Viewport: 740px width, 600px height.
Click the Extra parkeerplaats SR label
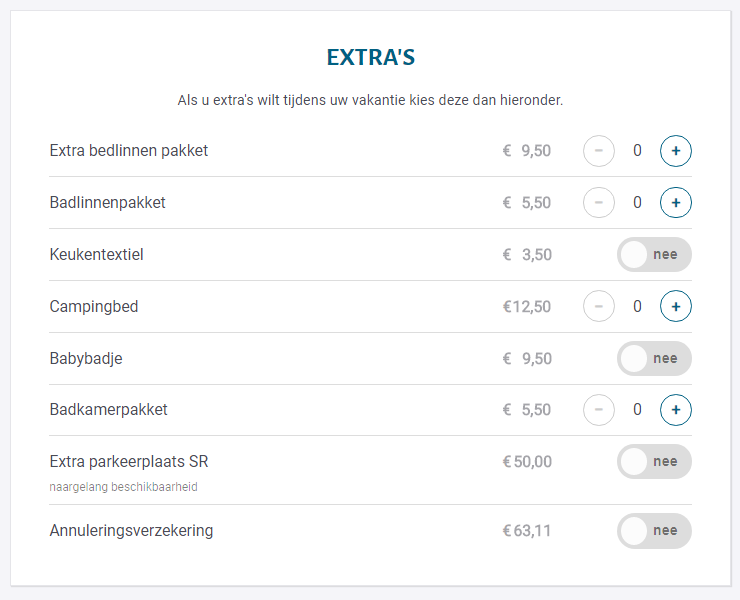coord(129,462)
